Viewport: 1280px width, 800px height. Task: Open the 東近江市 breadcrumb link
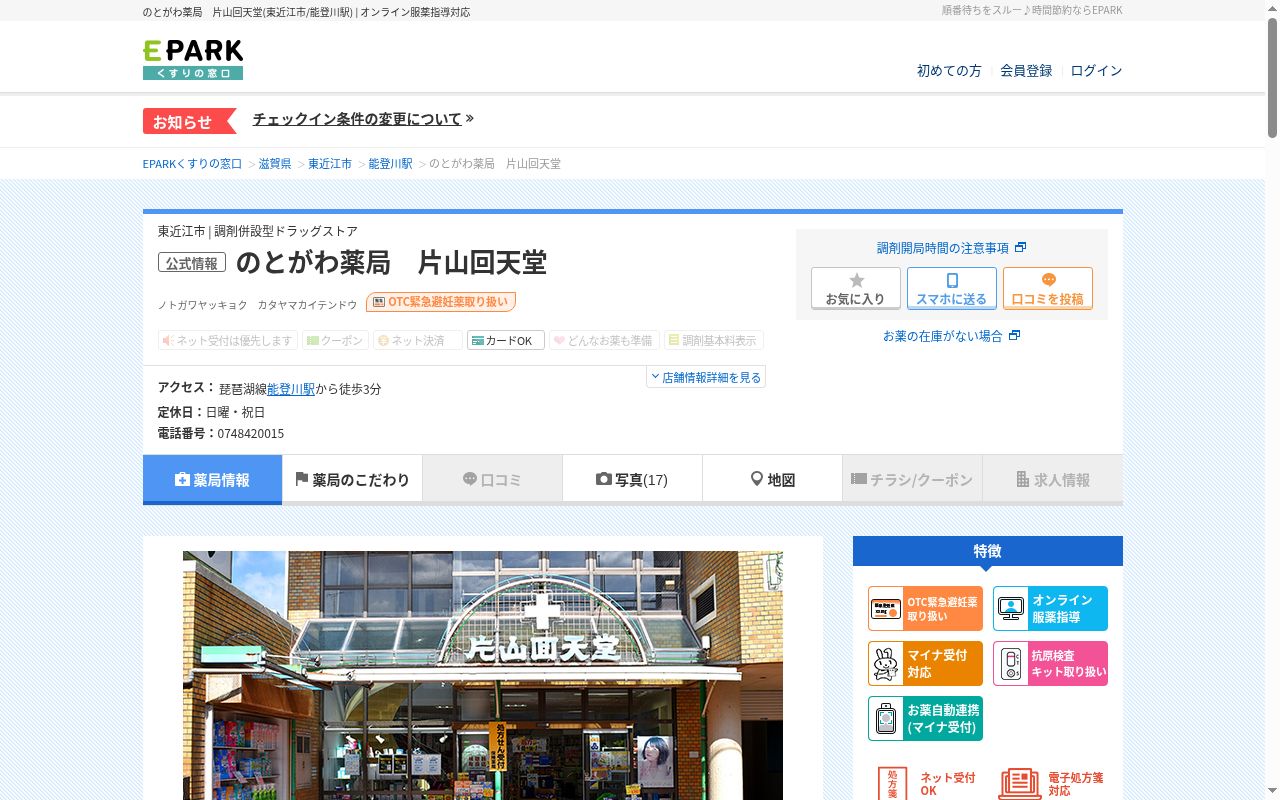click(x=330, y=163)
